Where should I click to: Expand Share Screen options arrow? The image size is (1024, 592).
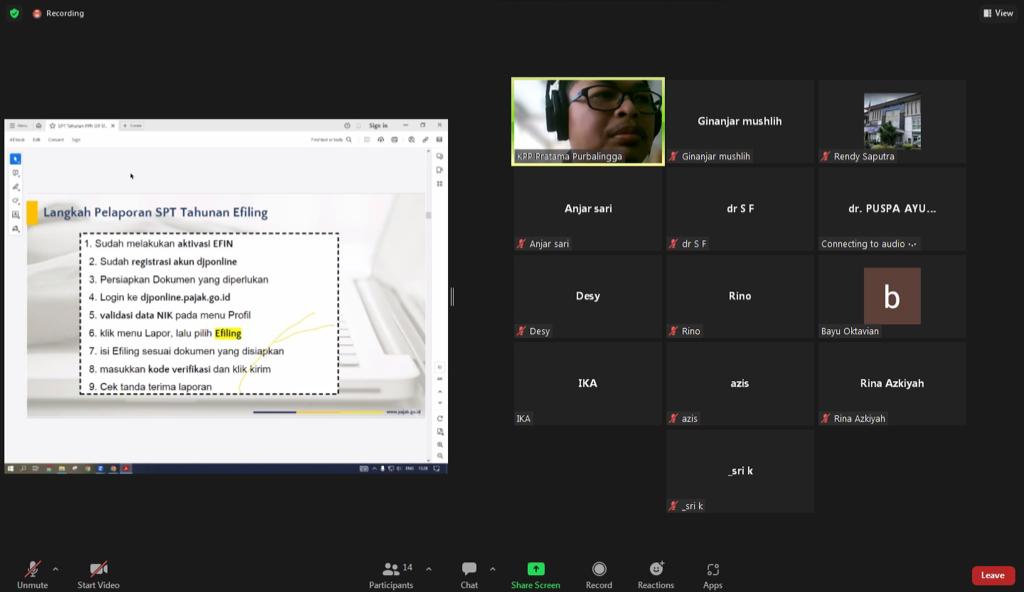[x=492, y=569]
